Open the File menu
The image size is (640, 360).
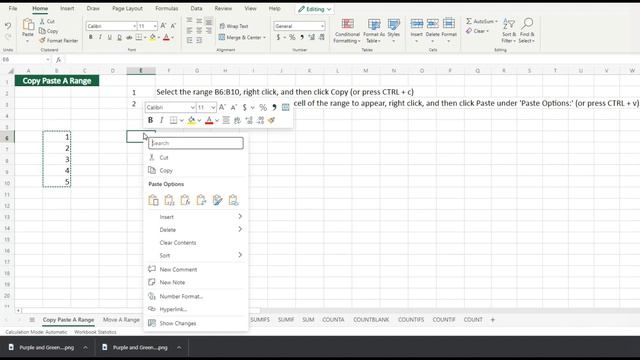13,9
